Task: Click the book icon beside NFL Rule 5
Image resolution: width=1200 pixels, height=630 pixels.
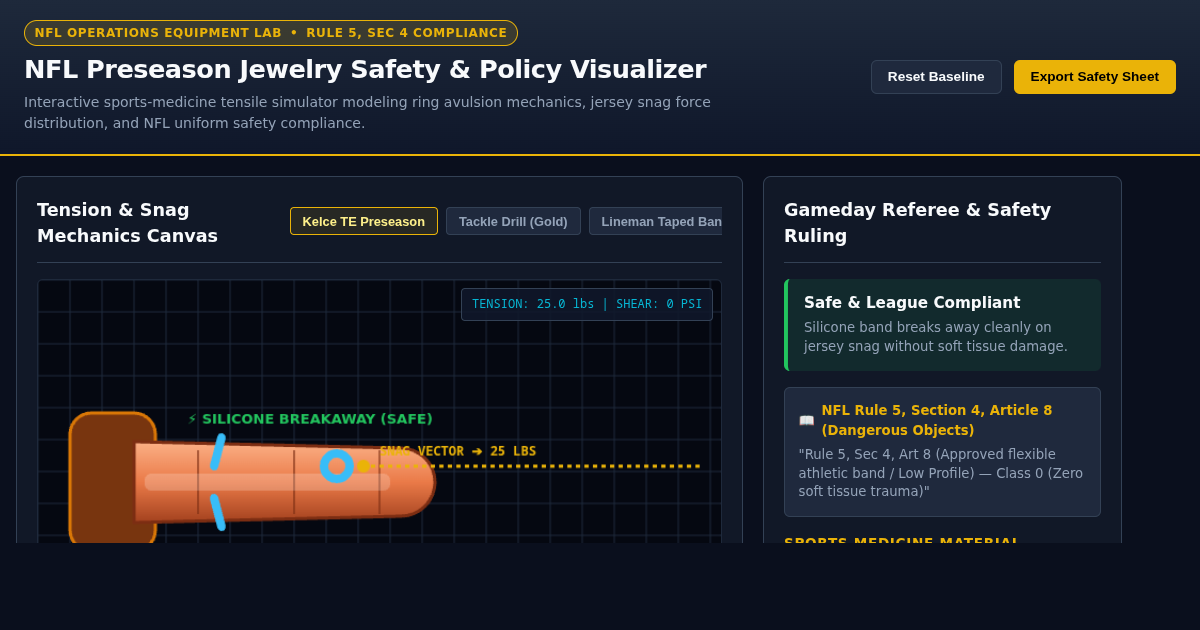Action: click(806, 421)
